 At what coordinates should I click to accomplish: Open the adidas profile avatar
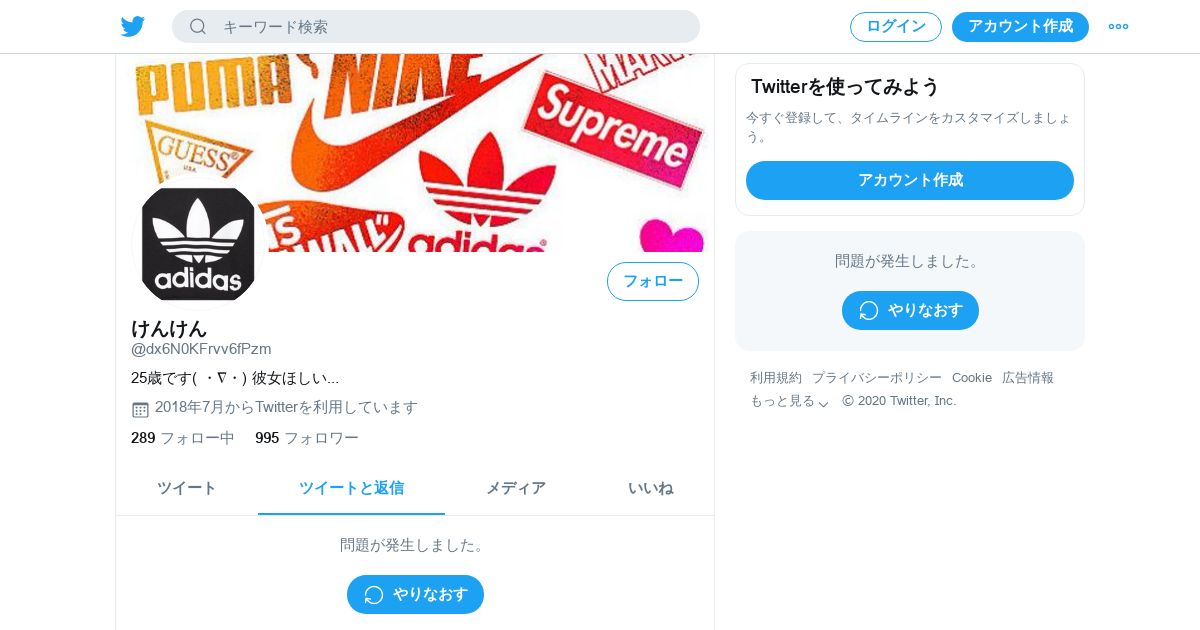point(198,243)
